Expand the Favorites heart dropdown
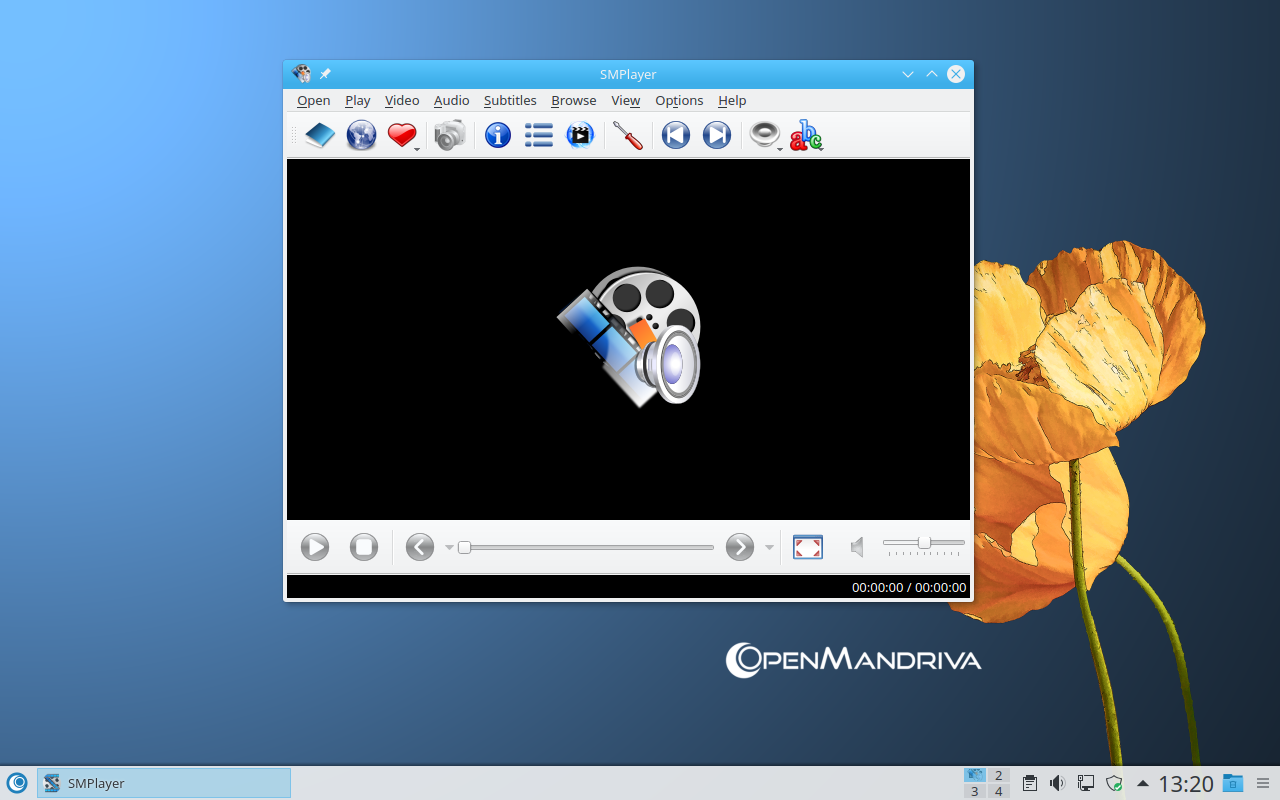 click(416, 148)
